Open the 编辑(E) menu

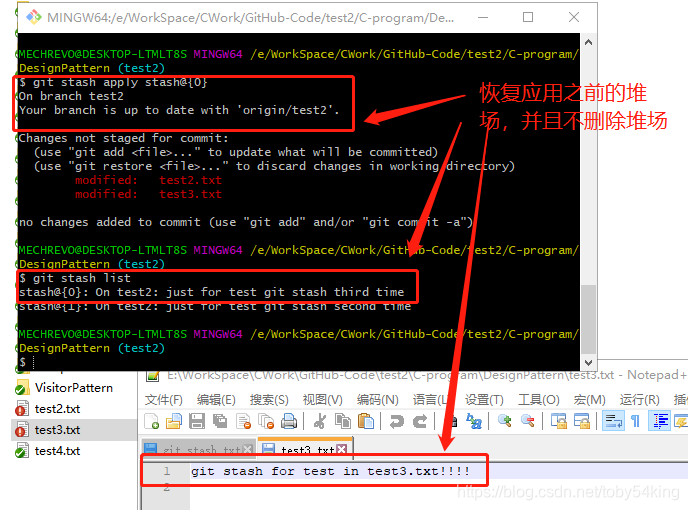[x=216, y=400]
